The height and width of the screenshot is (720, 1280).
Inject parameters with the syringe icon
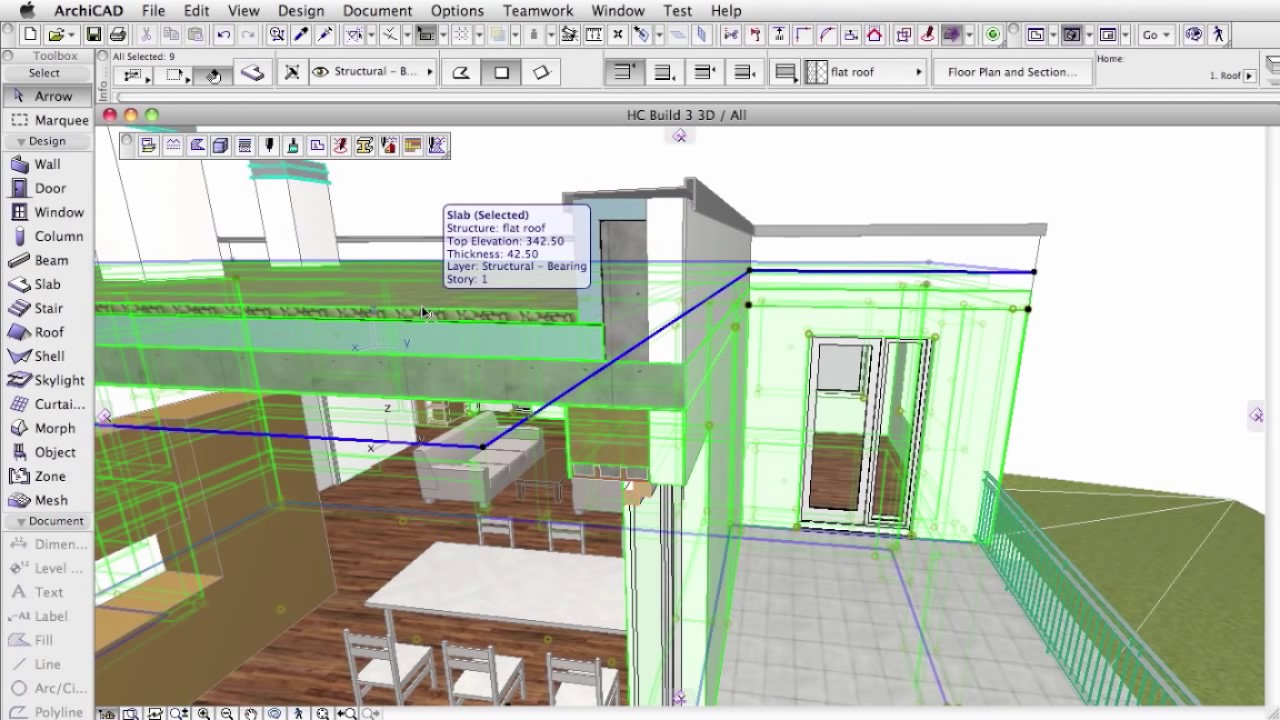(325, 35)
